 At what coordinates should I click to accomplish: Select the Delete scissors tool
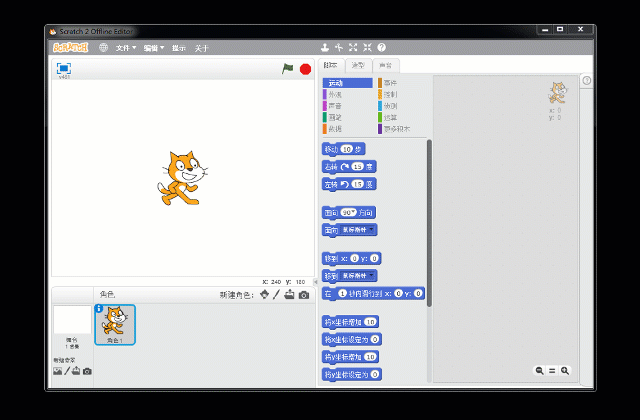coord(339,47)
